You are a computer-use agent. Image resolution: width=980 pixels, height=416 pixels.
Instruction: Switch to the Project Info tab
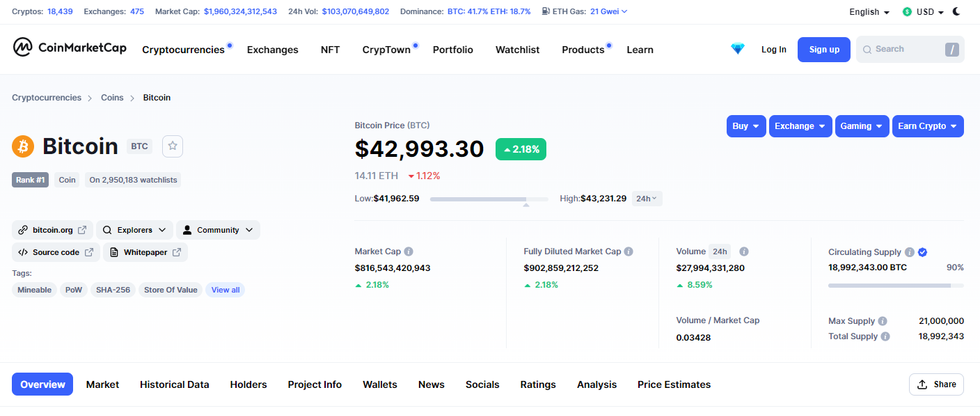pos(314,385)
